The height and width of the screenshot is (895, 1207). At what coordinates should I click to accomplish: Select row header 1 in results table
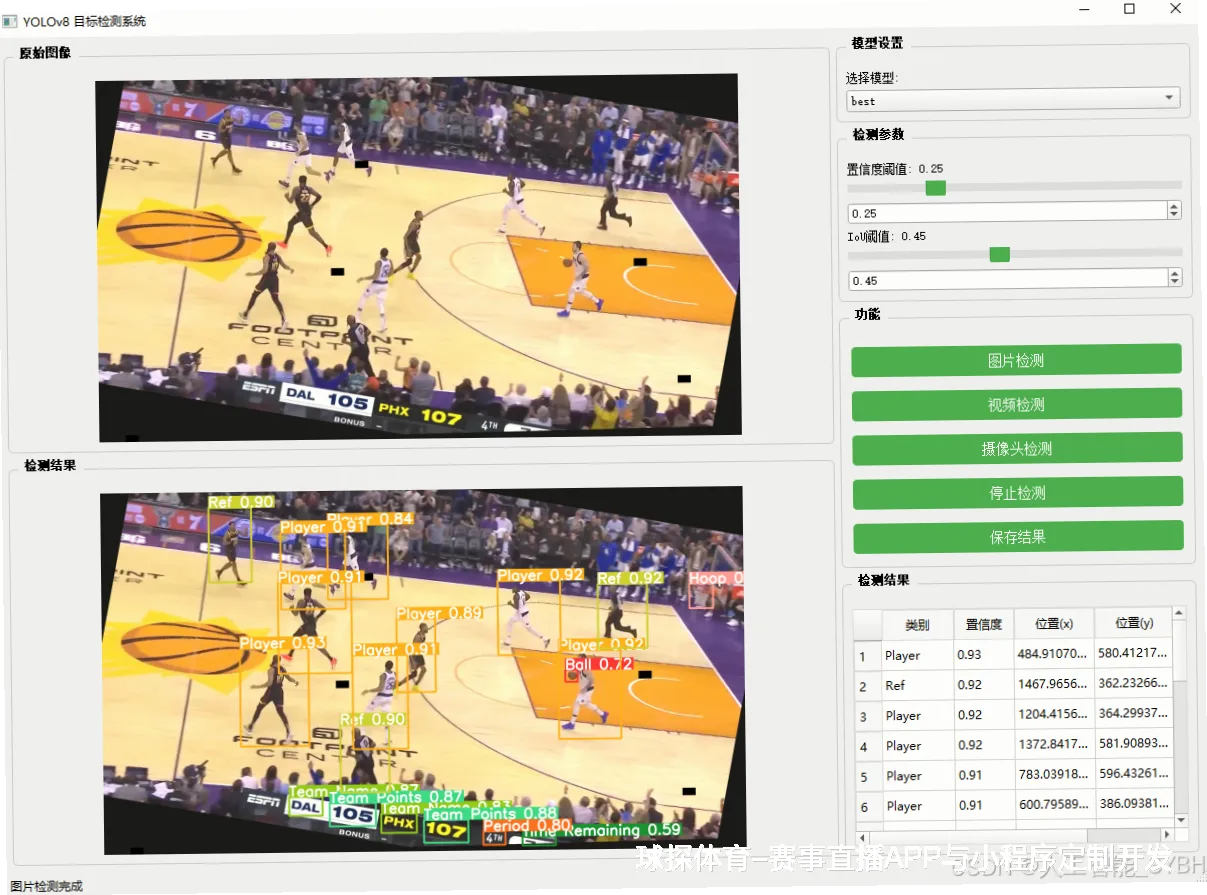tap(866, 656)
